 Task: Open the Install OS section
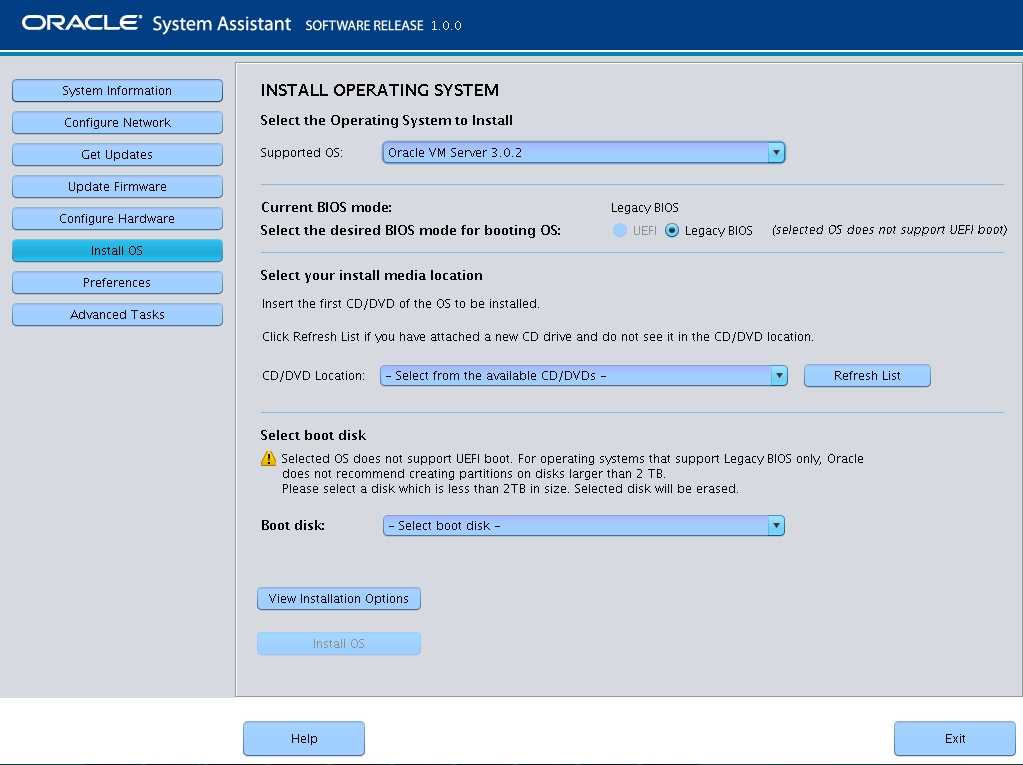[x=117, y=250]
